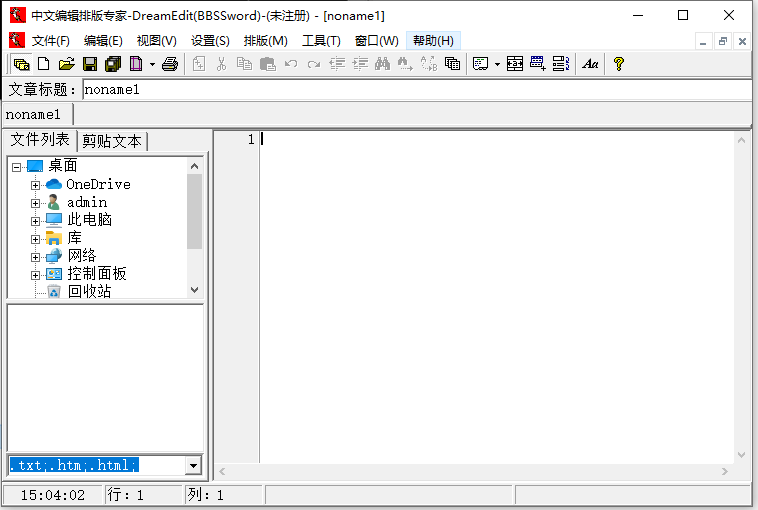Open Replace tool (A to B icon)
Screen dimensions: 758x510
click(x=429, y=64)
